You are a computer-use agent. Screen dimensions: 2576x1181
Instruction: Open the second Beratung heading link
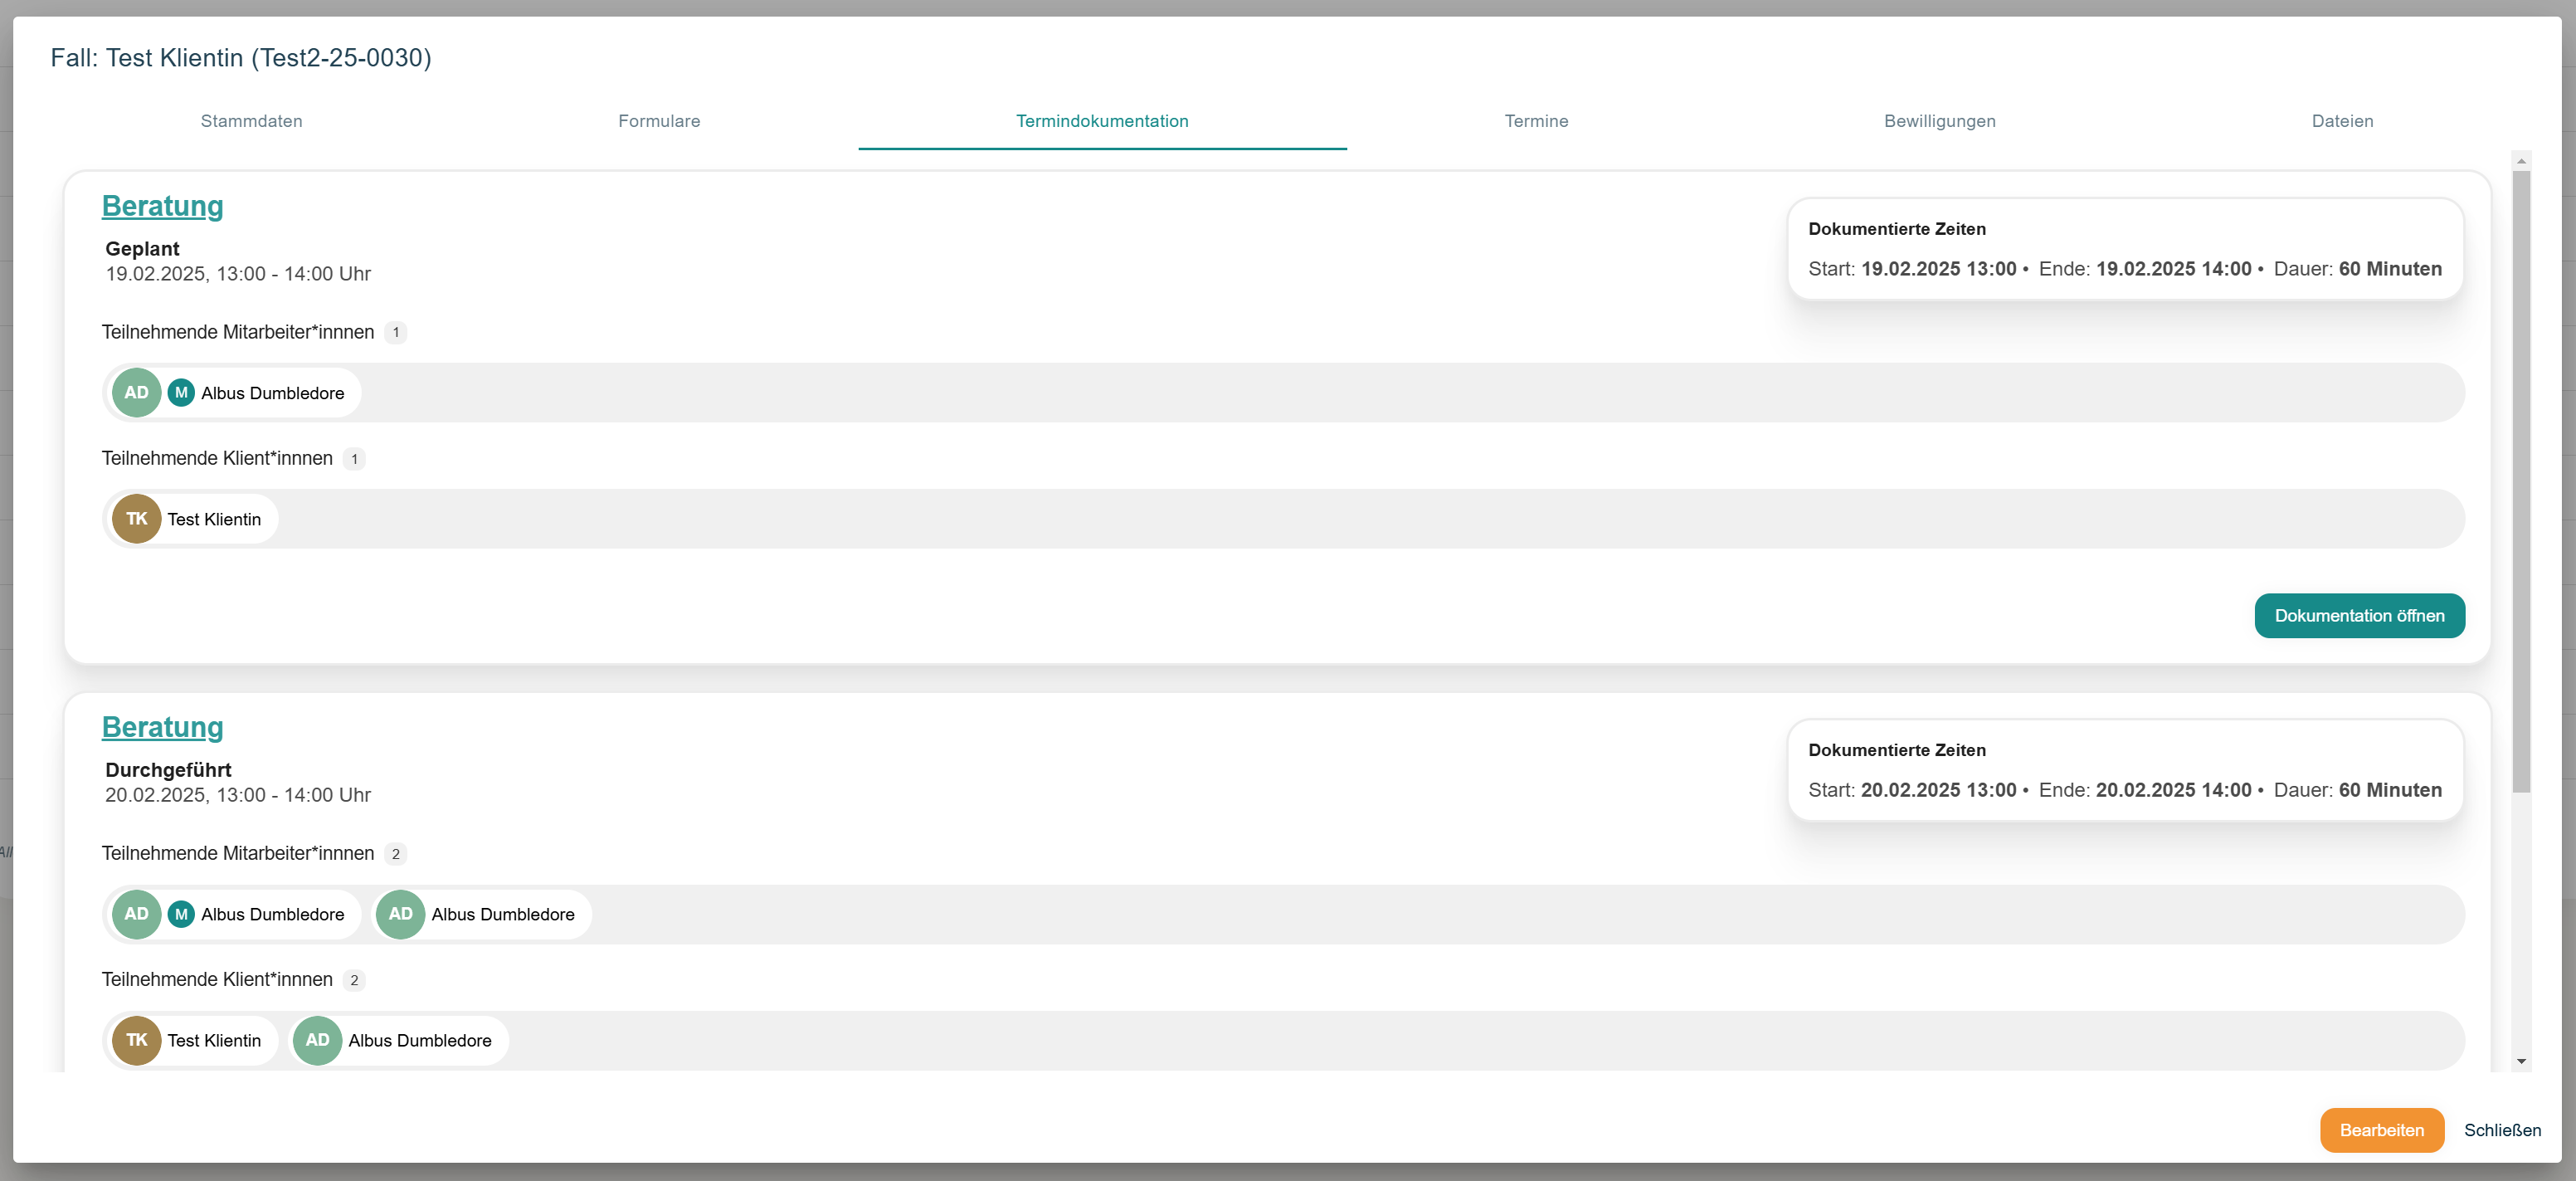click(162, 727)
